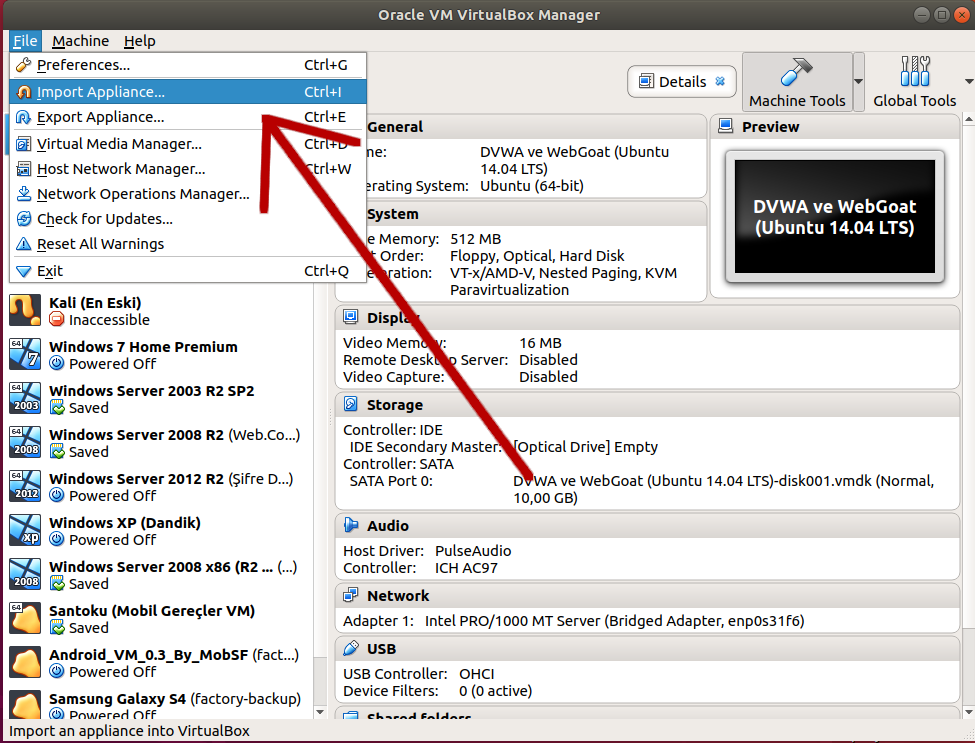
Task: Select Santoku (Mobil Gereçler VM)
Action: [x=159, y=619]
